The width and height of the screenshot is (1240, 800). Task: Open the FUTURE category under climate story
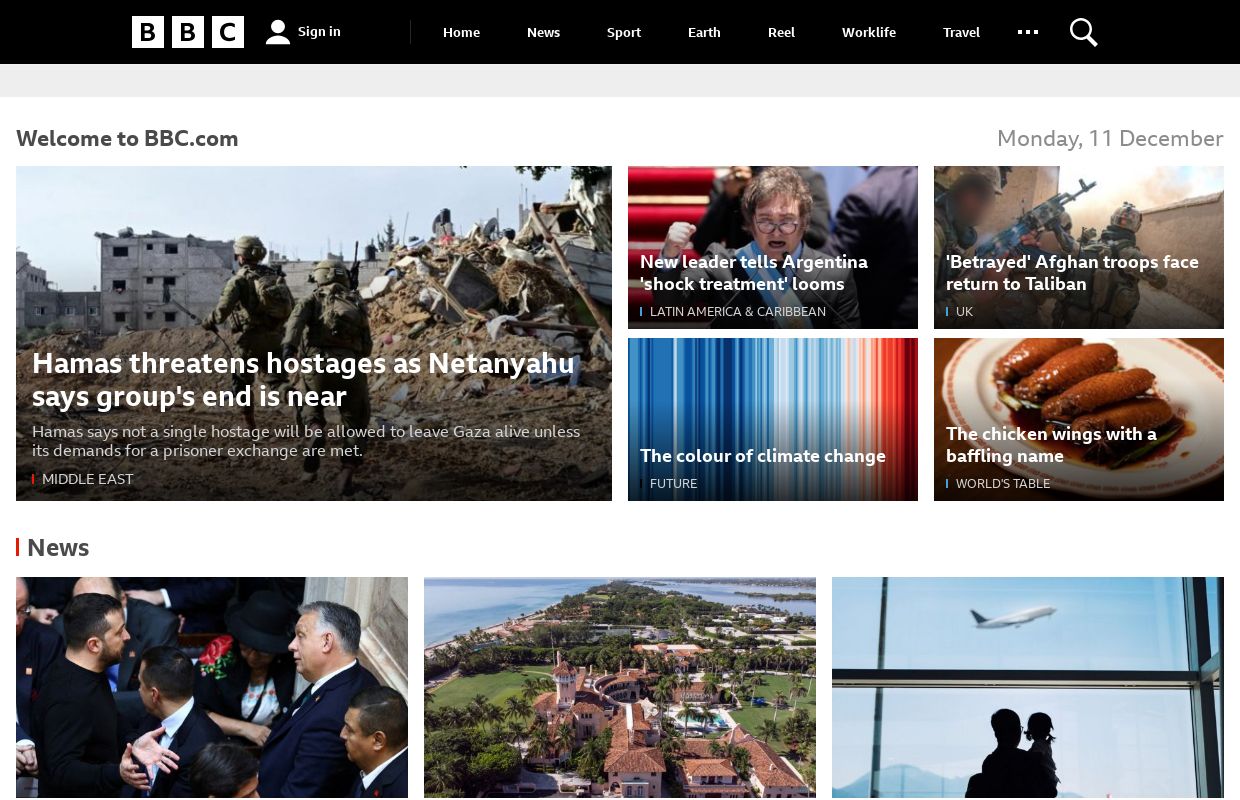pyautogui.click(x=674, y=483)
